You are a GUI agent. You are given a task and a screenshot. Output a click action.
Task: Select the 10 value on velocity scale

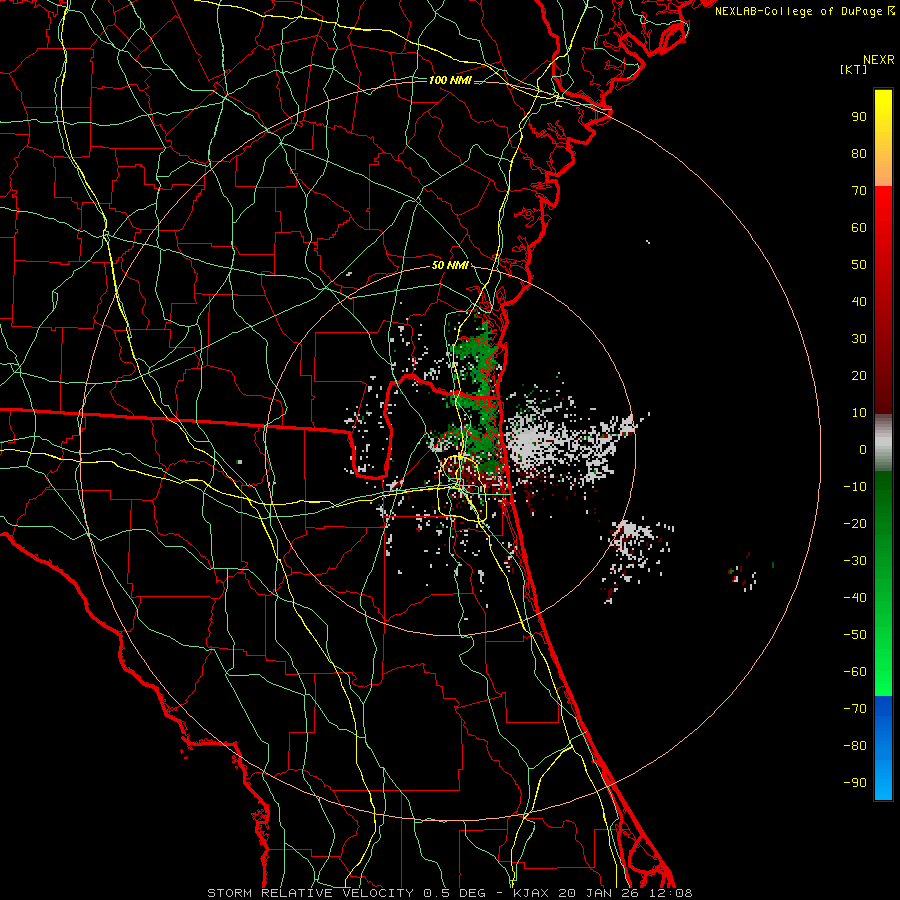859,413
